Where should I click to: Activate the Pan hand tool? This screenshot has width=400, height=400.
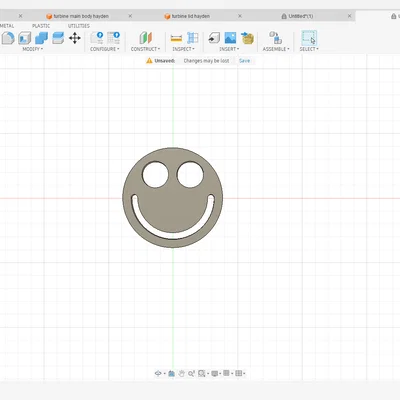click(181, 373)
